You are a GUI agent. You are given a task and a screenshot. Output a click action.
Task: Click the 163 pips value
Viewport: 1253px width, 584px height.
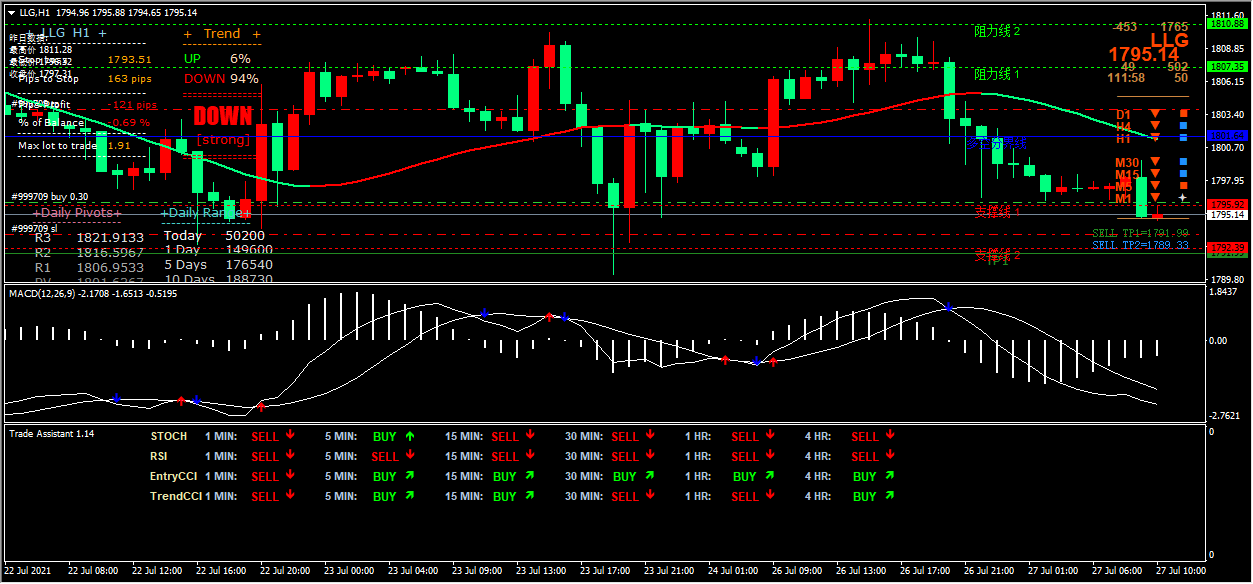129,78
